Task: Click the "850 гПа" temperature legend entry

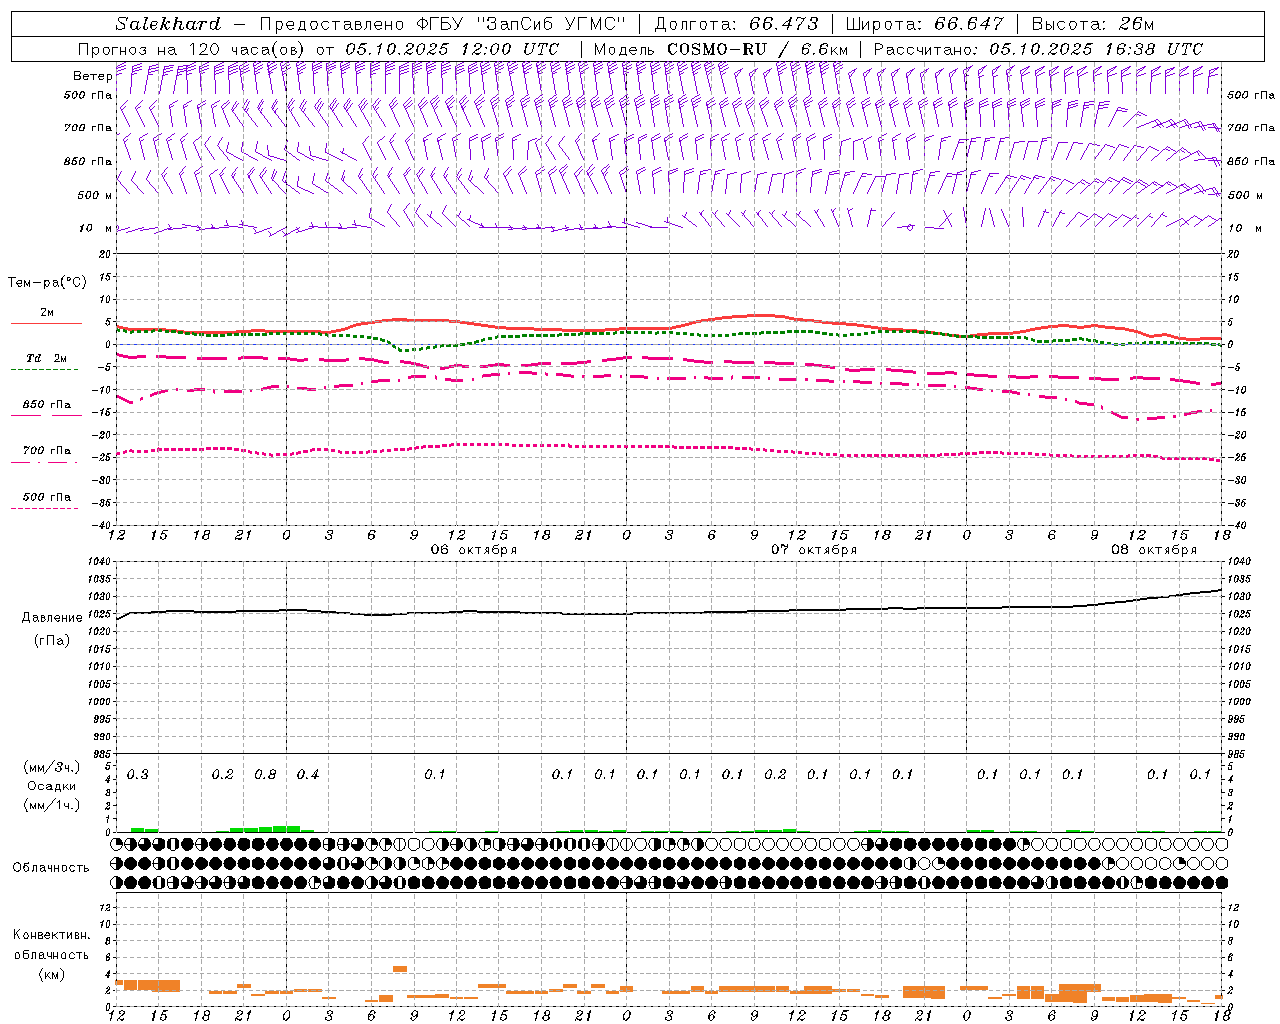Action: (x=47, y=405)
